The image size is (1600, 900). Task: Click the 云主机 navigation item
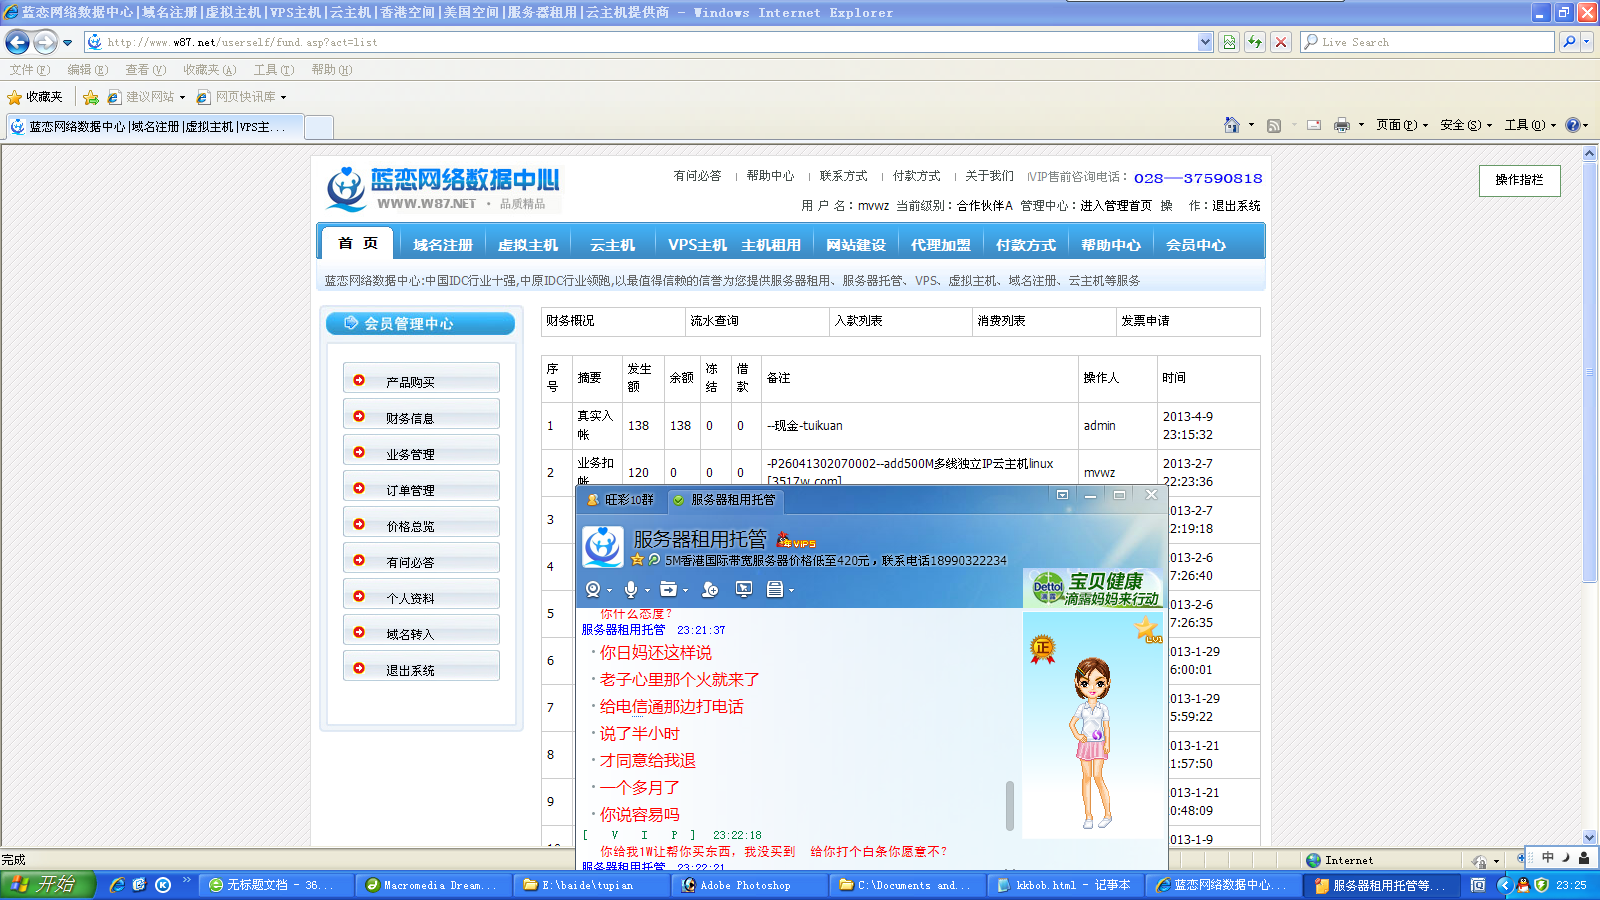(612, 245)
